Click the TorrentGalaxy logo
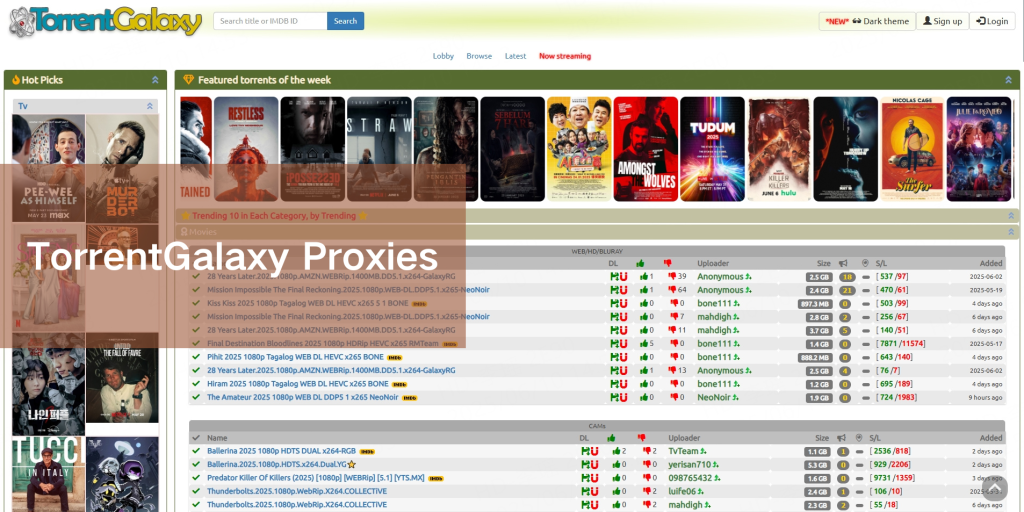This screenshot has height=512, width=1024. point(106,21)
